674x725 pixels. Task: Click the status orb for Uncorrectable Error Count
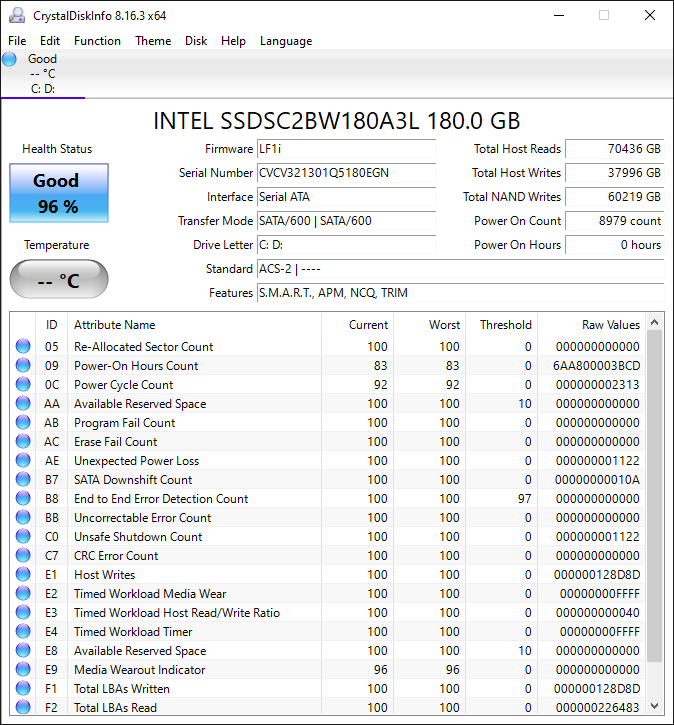(x=23, y=517)
